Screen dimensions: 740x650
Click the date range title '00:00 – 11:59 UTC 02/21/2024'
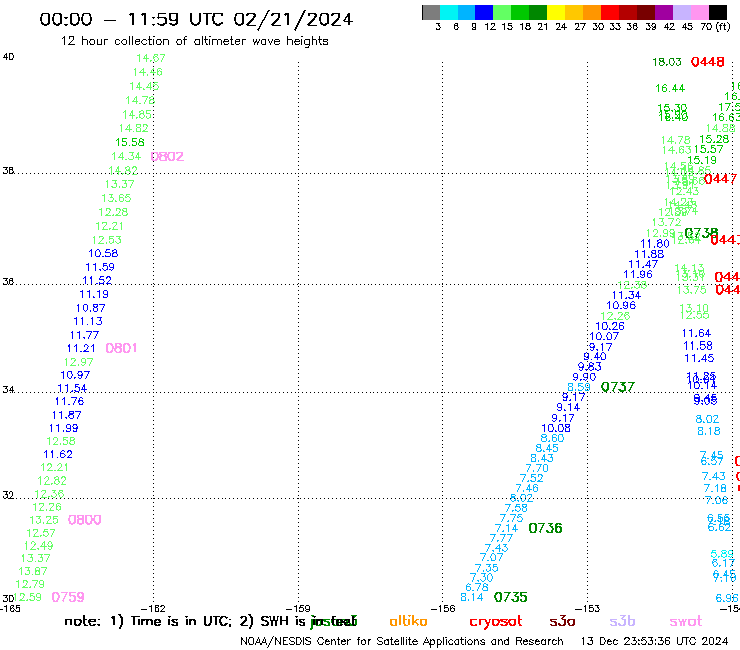tap(196, 19)
